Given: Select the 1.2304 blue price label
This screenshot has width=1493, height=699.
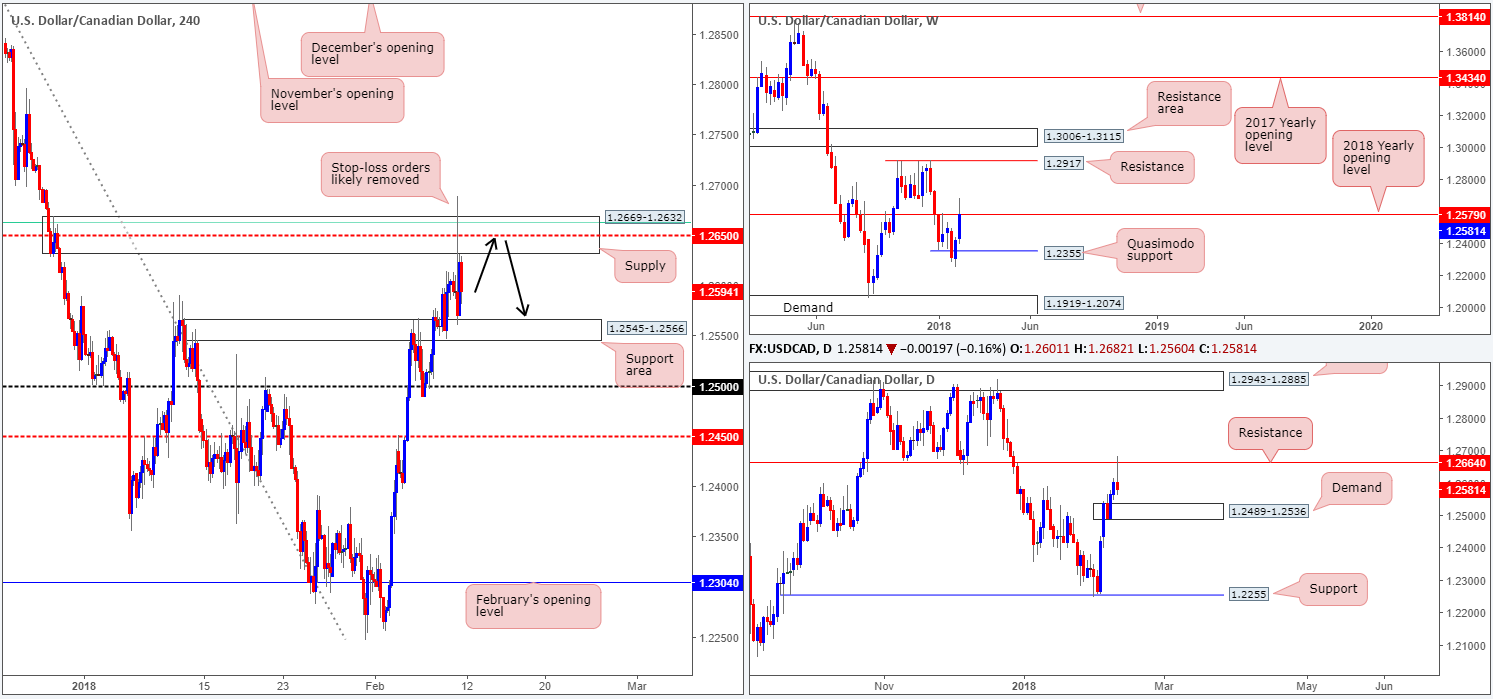Looking at the screenshot, I should [x=718, y=583].
